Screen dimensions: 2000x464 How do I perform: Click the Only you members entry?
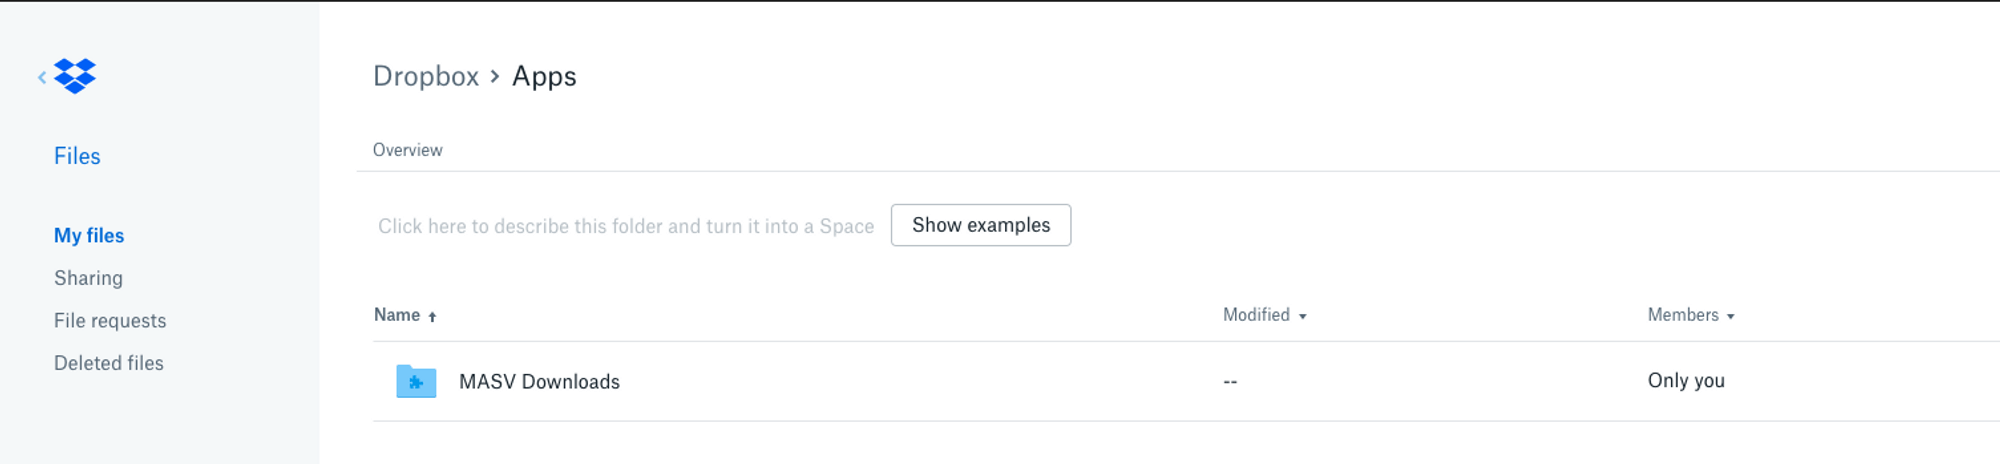(x=1686, y=381)
